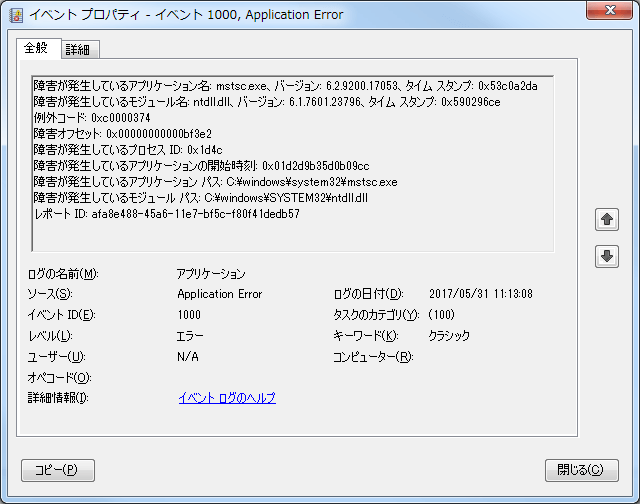
Task: Click the イベント ID value 1000
Action: click(x=189, y=315)
